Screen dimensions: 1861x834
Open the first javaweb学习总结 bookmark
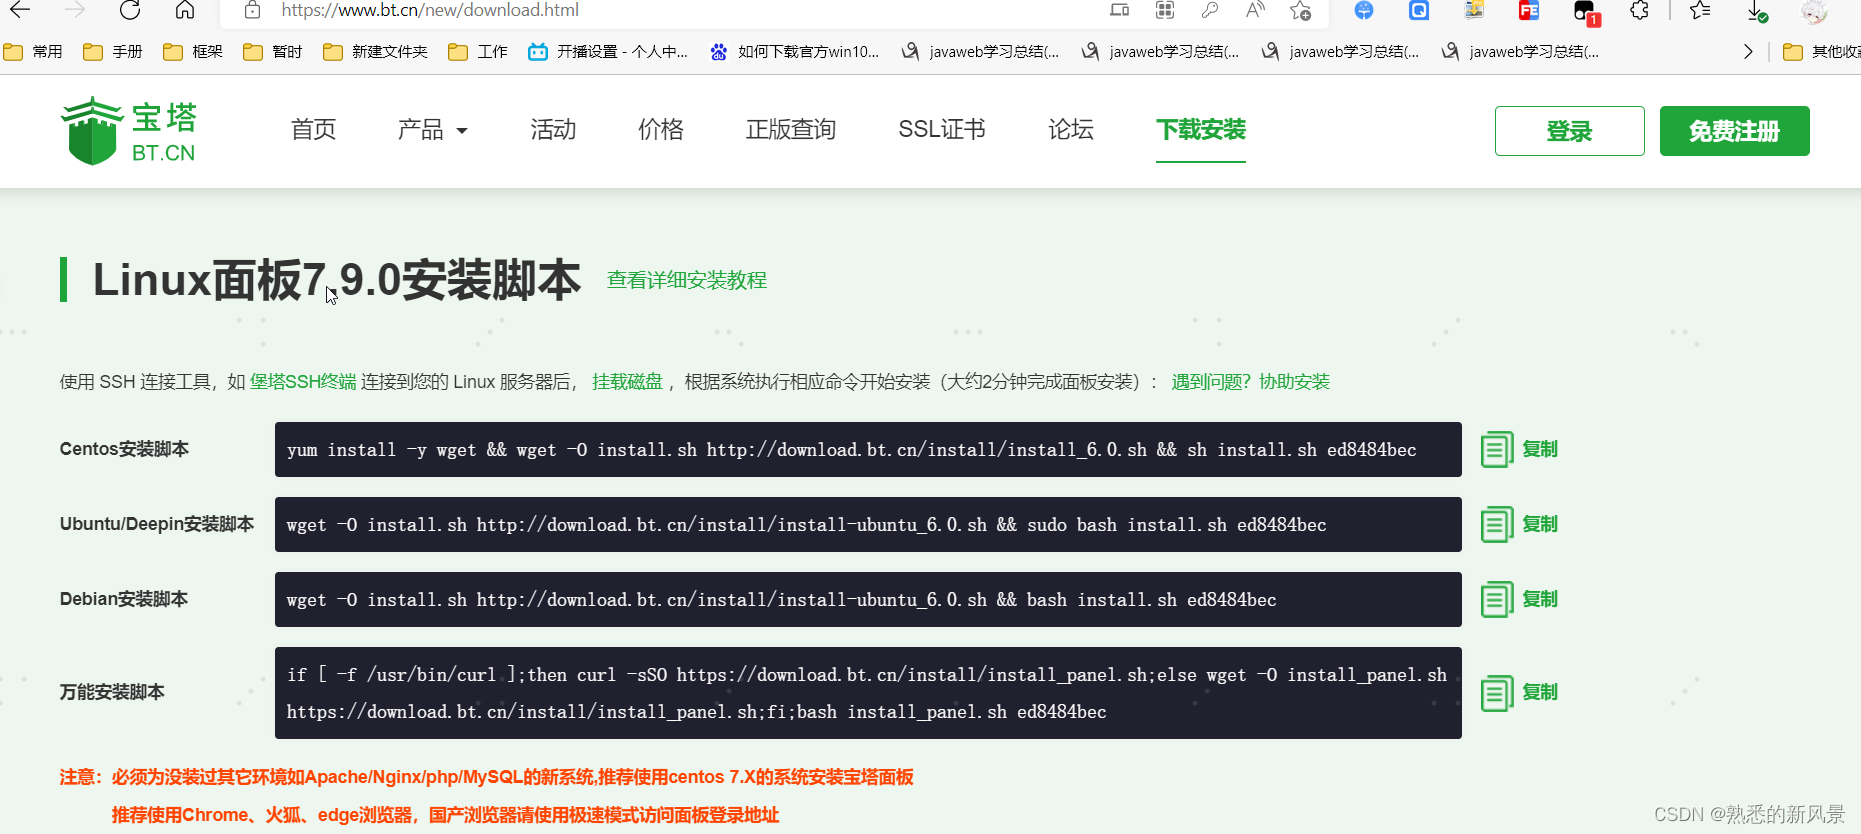(980, 52)
